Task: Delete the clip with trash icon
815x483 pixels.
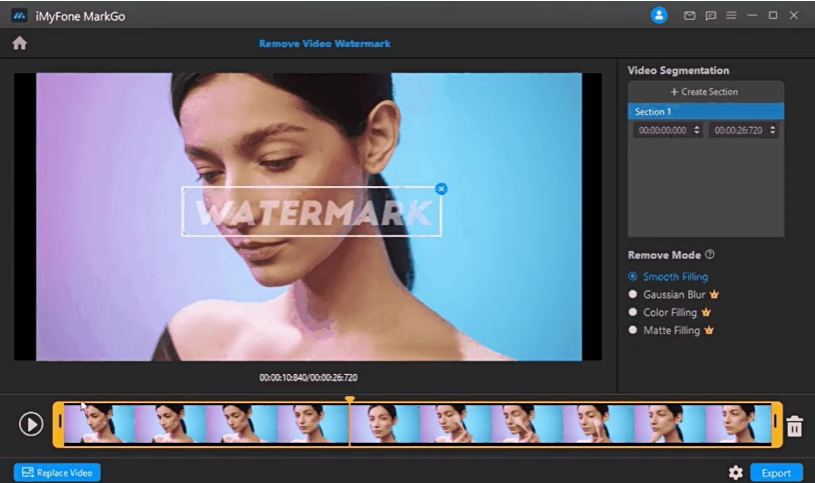Action: 794,426
